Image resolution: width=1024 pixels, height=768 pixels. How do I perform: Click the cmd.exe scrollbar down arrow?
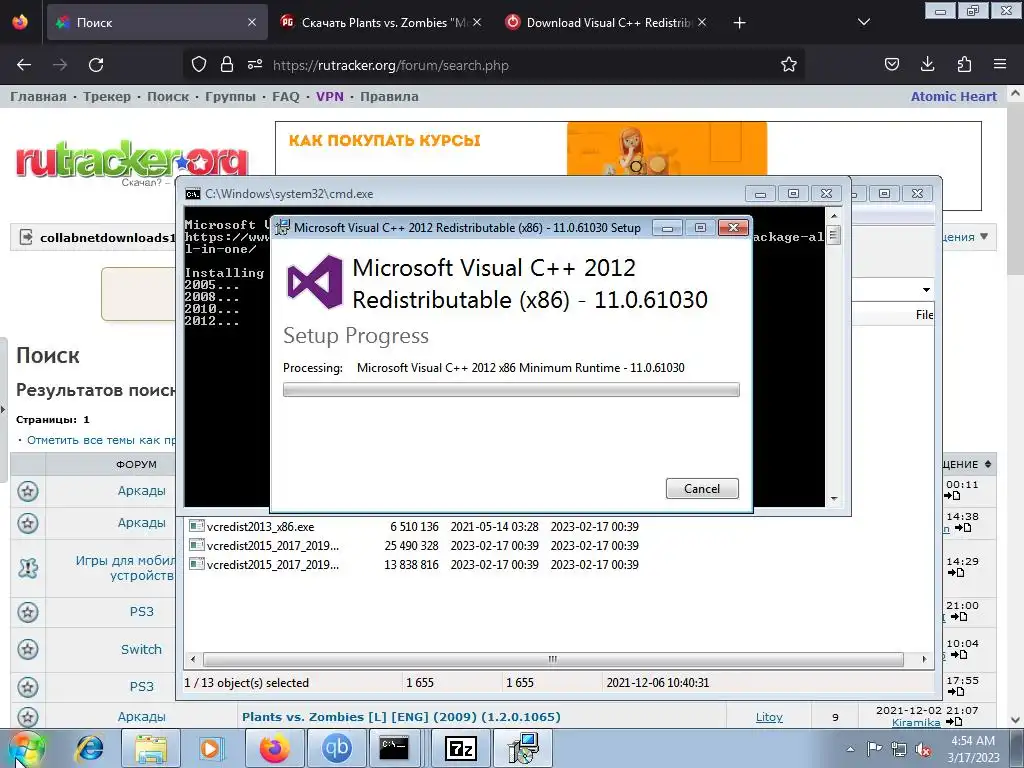[833, 499]
